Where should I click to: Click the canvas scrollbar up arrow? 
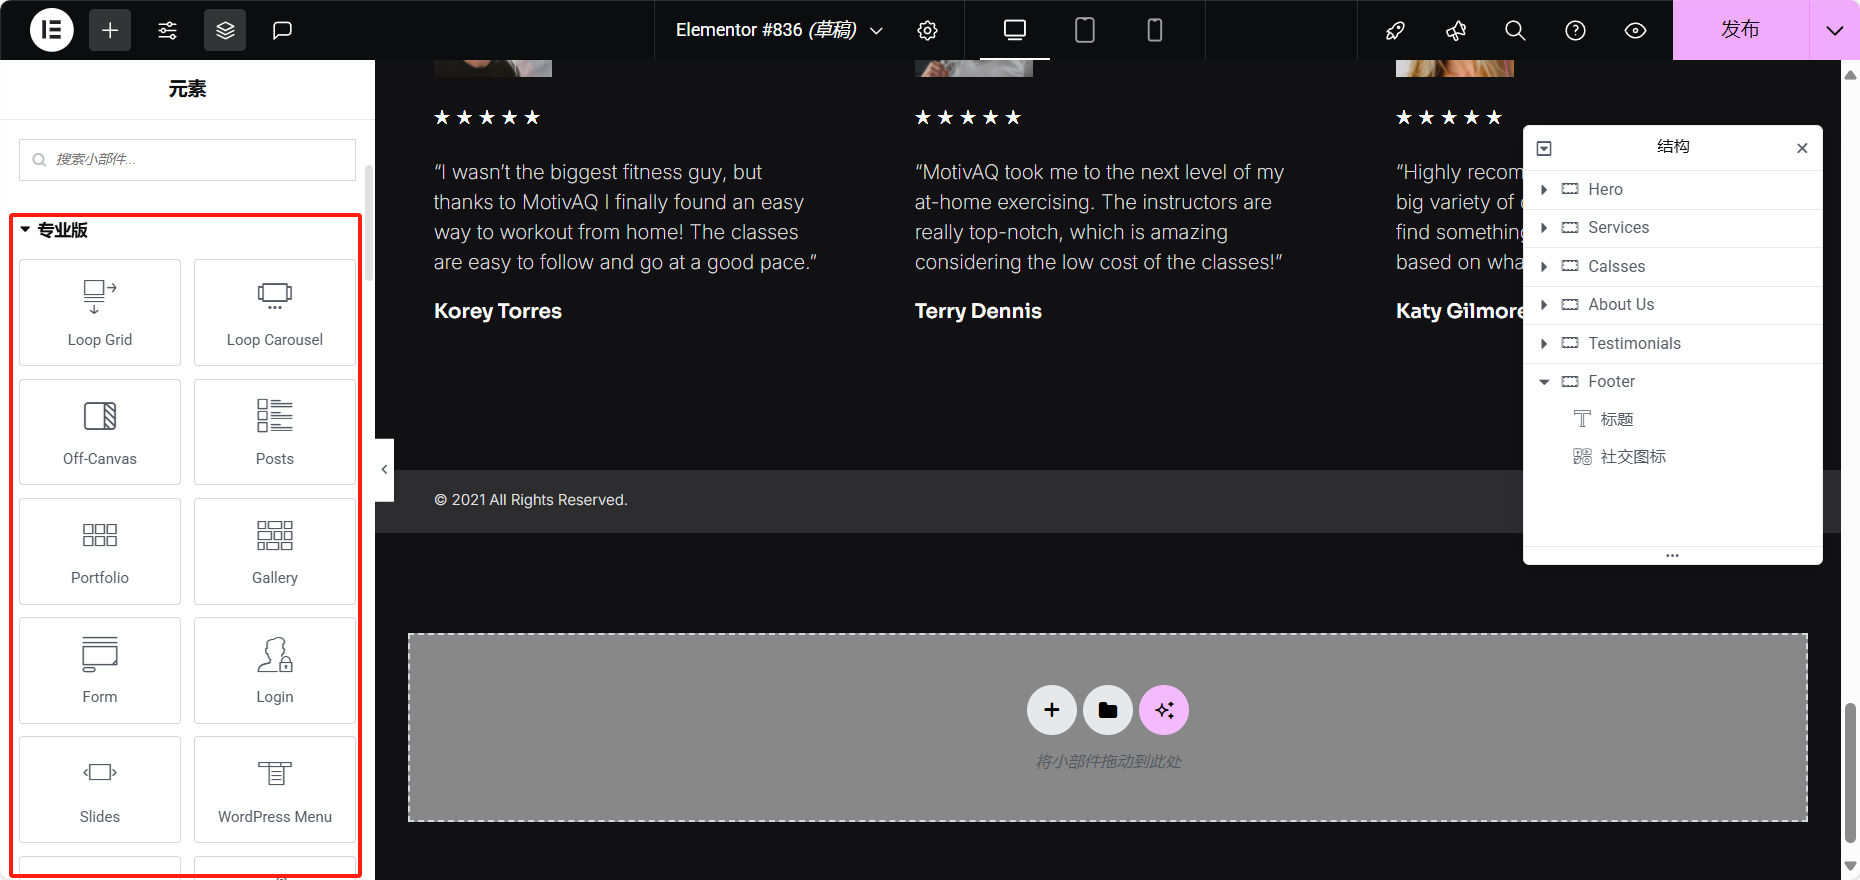pyautogui.click(x=1850, y=75)
